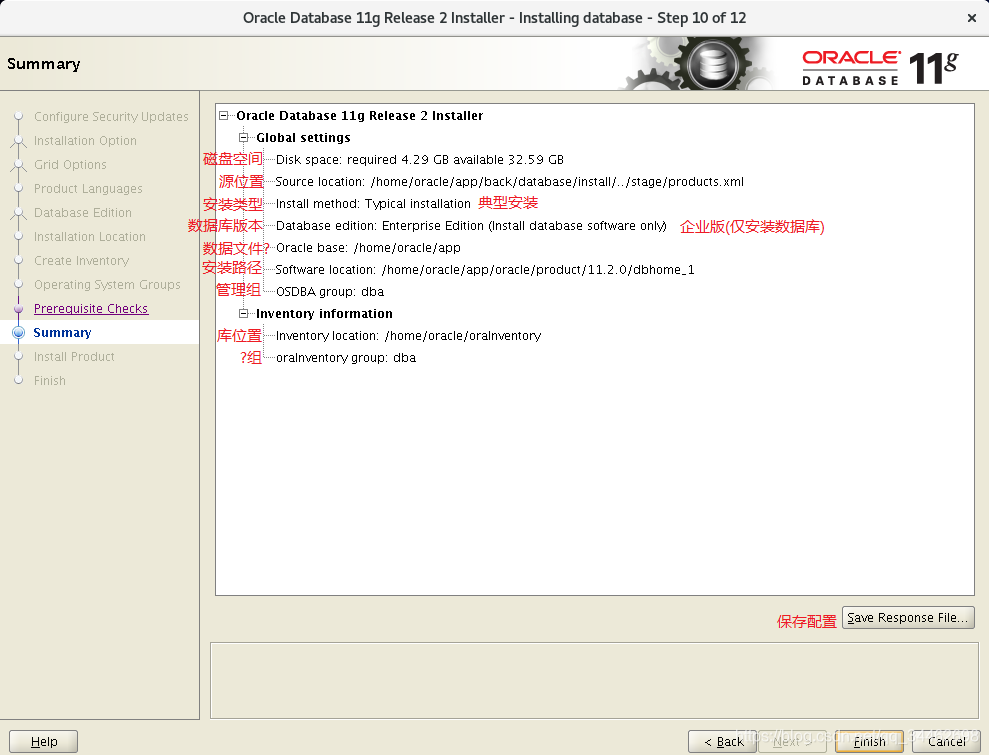
Task: Select Configure Security Updates step
Action: 111,117
